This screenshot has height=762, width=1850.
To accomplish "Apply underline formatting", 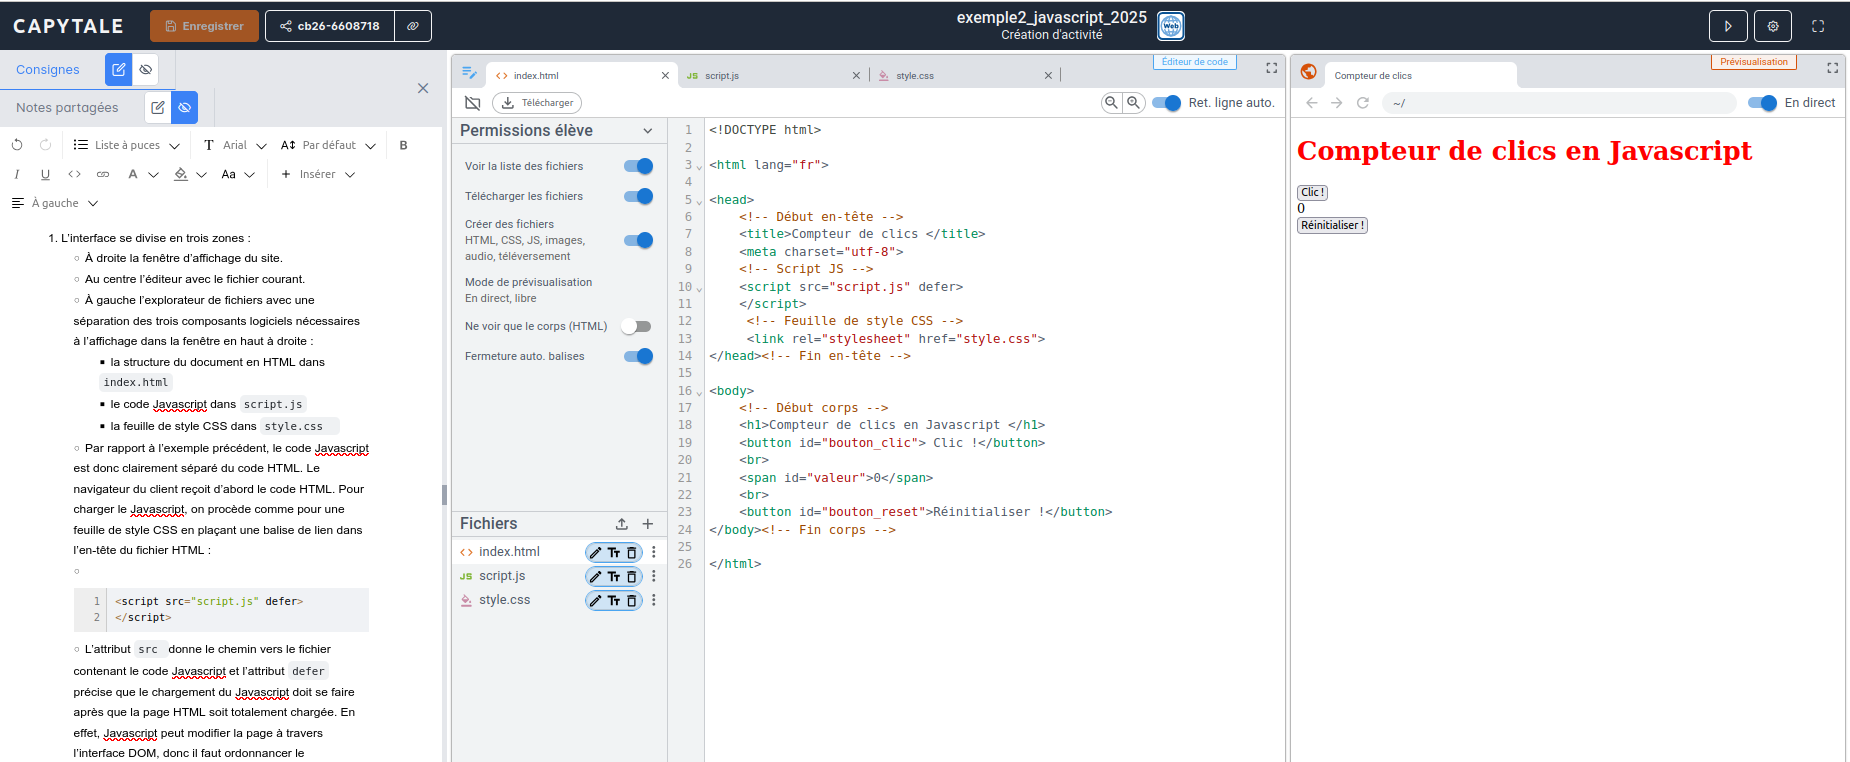I will click(x=45, y=174).
